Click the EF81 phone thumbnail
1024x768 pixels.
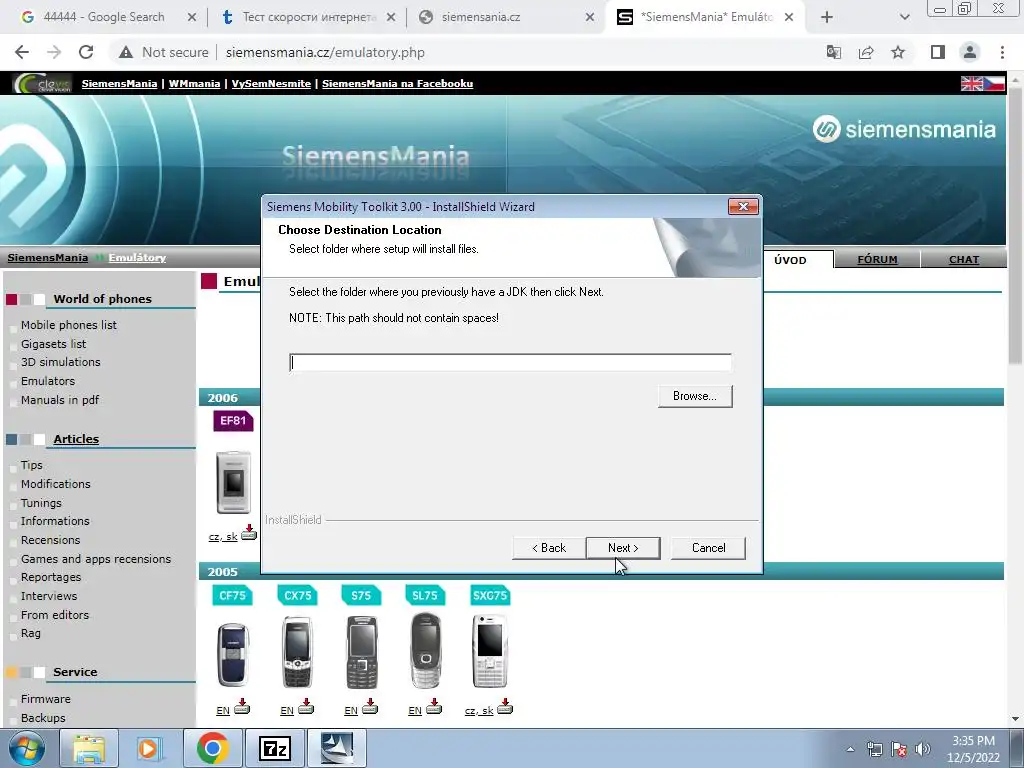point(233,483)
